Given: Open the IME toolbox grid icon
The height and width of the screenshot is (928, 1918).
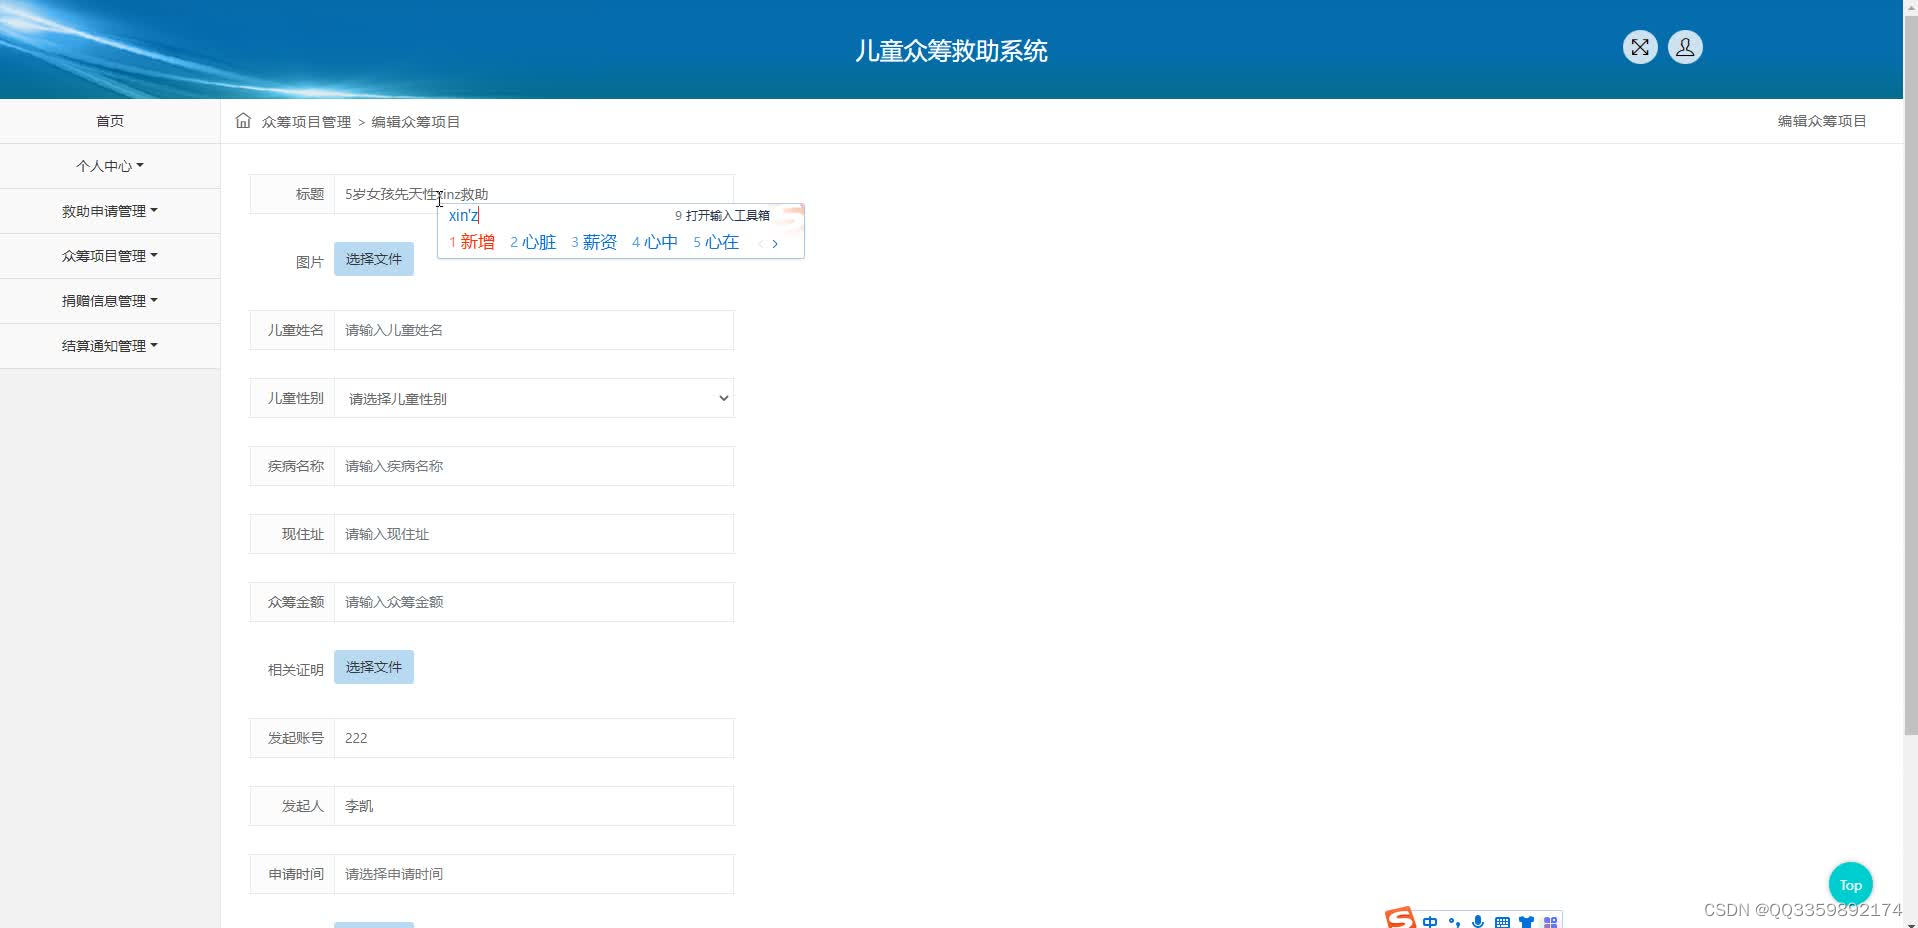Looking at the screenshot, I should (1550, 922).
